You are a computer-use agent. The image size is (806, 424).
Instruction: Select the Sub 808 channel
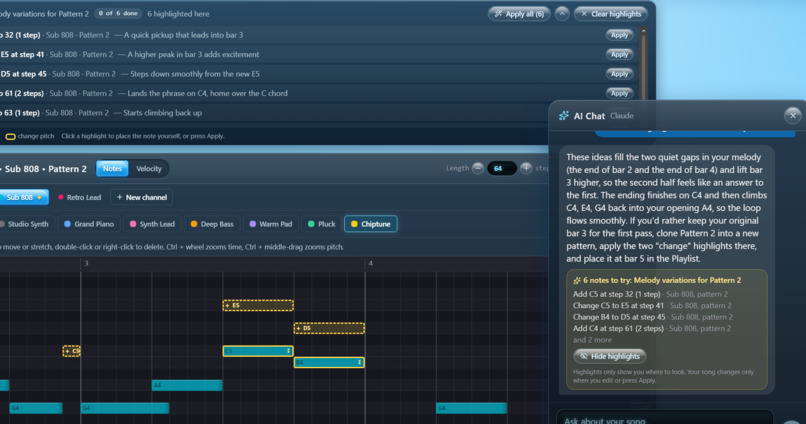click(x=23, y=197)
